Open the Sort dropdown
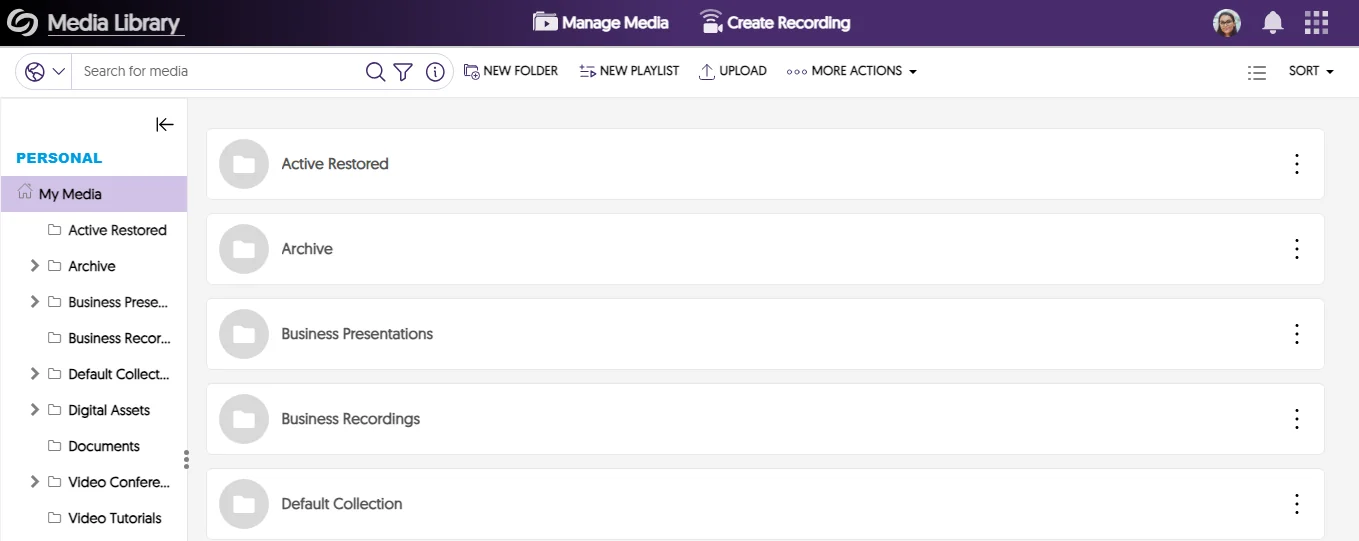 [1311, 71]
